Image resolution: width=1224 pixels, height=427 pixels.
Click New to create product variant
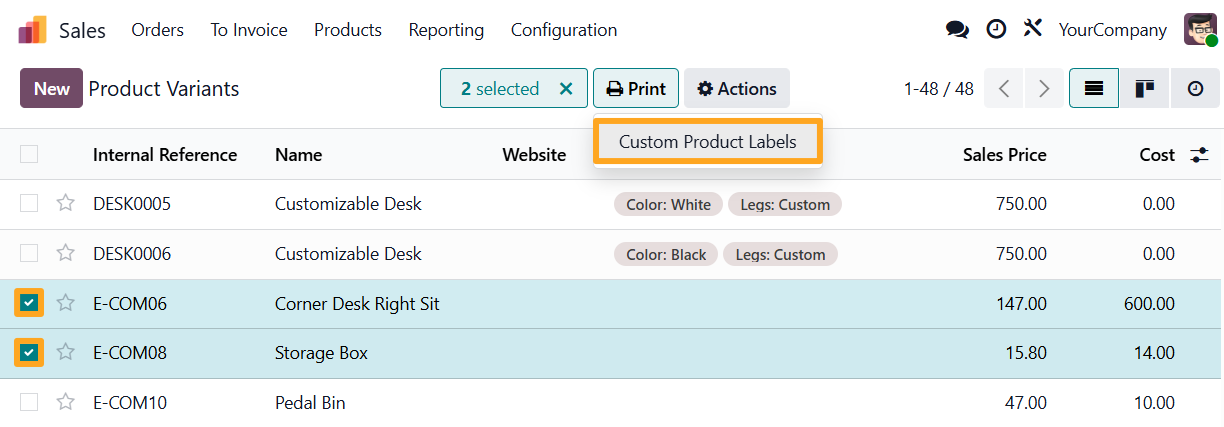[51, 89]
